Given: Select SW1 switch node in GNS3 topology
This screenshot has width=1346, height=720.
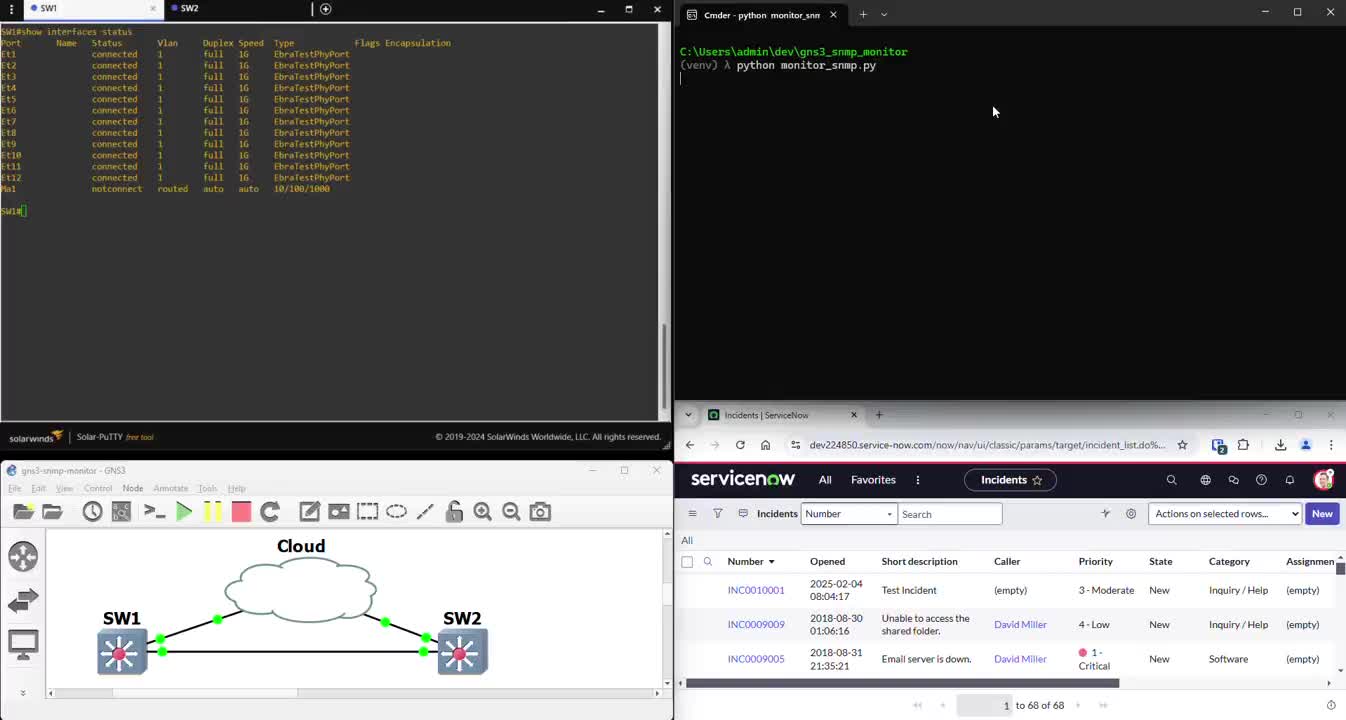Looking at the screenshot, I should click(x=121, y=652).
